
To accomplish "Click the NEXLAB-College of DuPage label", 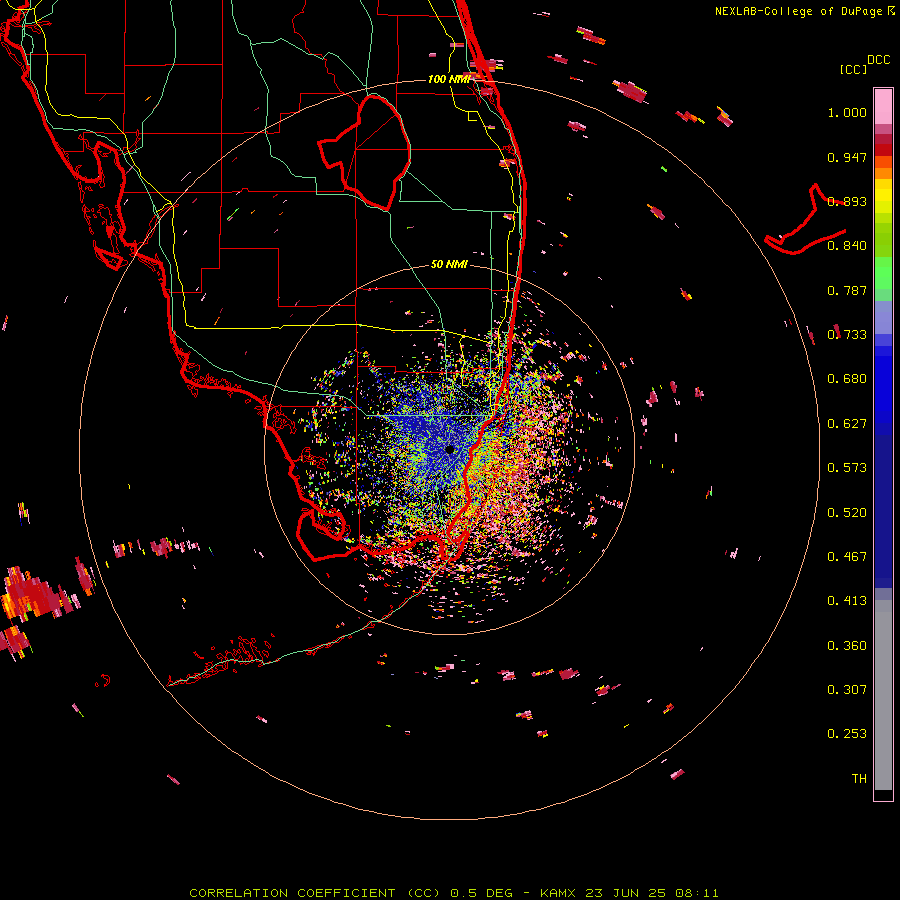I will coord(804,11).
